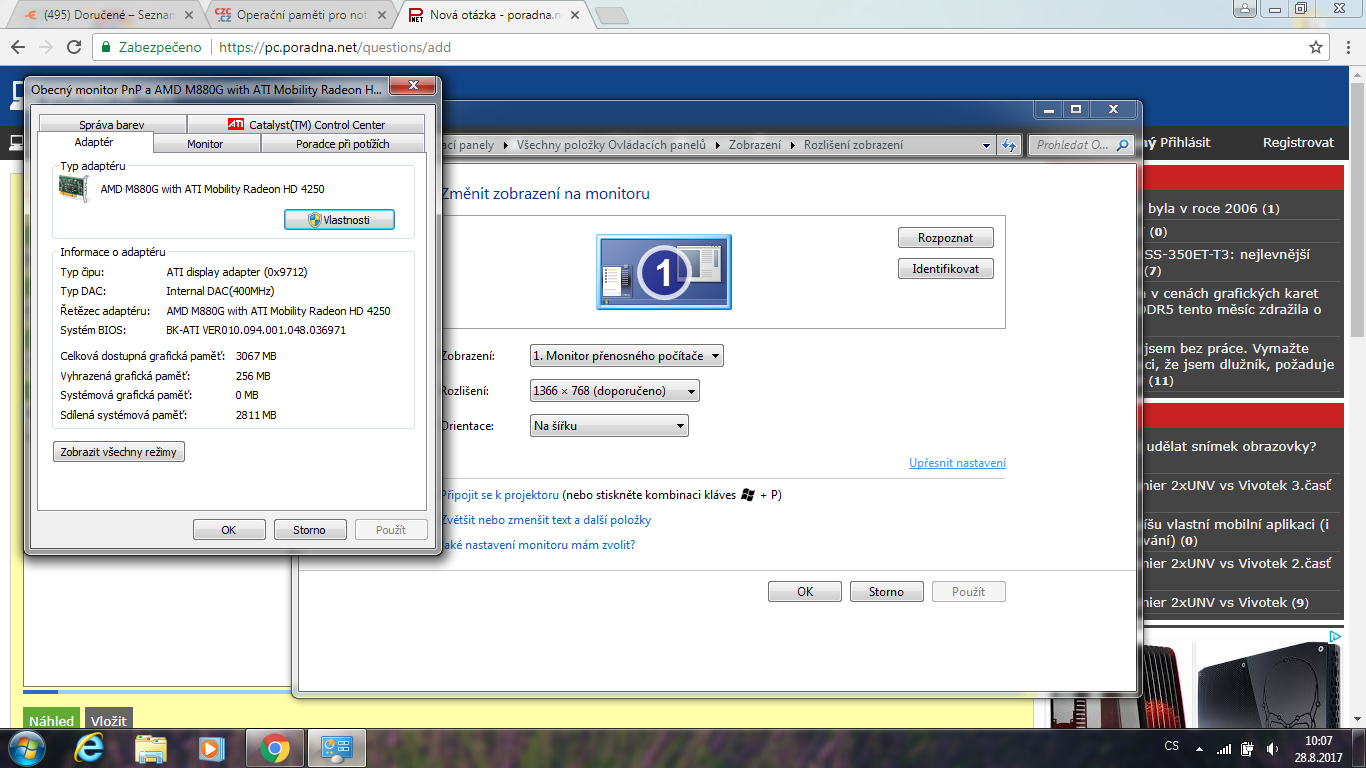Viewport: 1366px width, 768px height.
Task: Select the monitor 1 display thumbnail
Action: (664, 271)
